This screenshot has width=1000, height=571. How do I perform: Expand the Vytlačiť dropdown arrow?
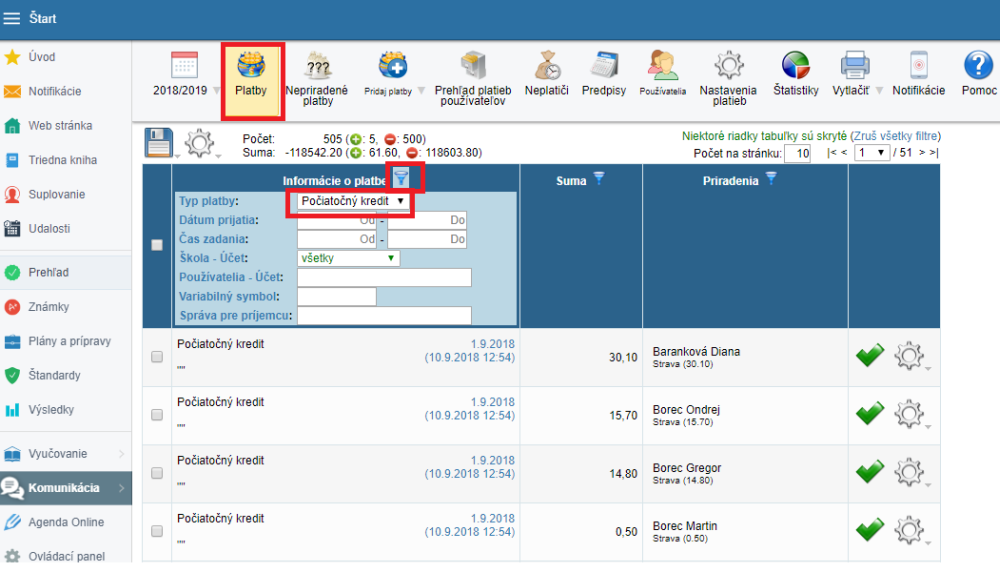coord(879,91)
